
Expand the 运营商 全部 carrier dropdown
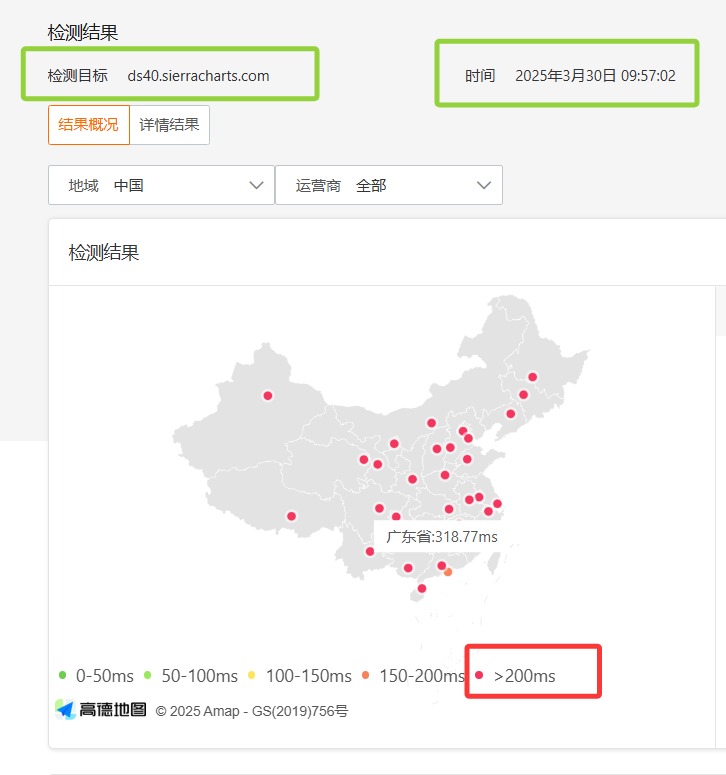point(389,185)
